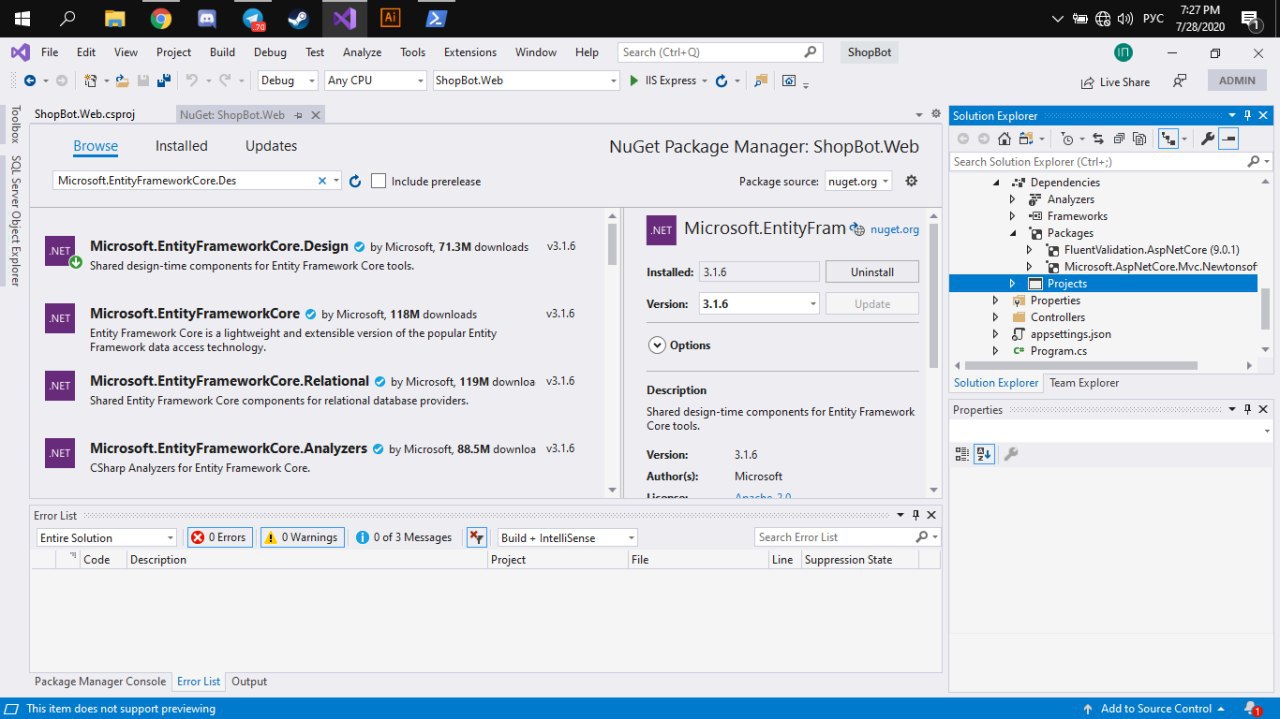Expand the Options section
The image size is (1280, 719).
(657, 345)
